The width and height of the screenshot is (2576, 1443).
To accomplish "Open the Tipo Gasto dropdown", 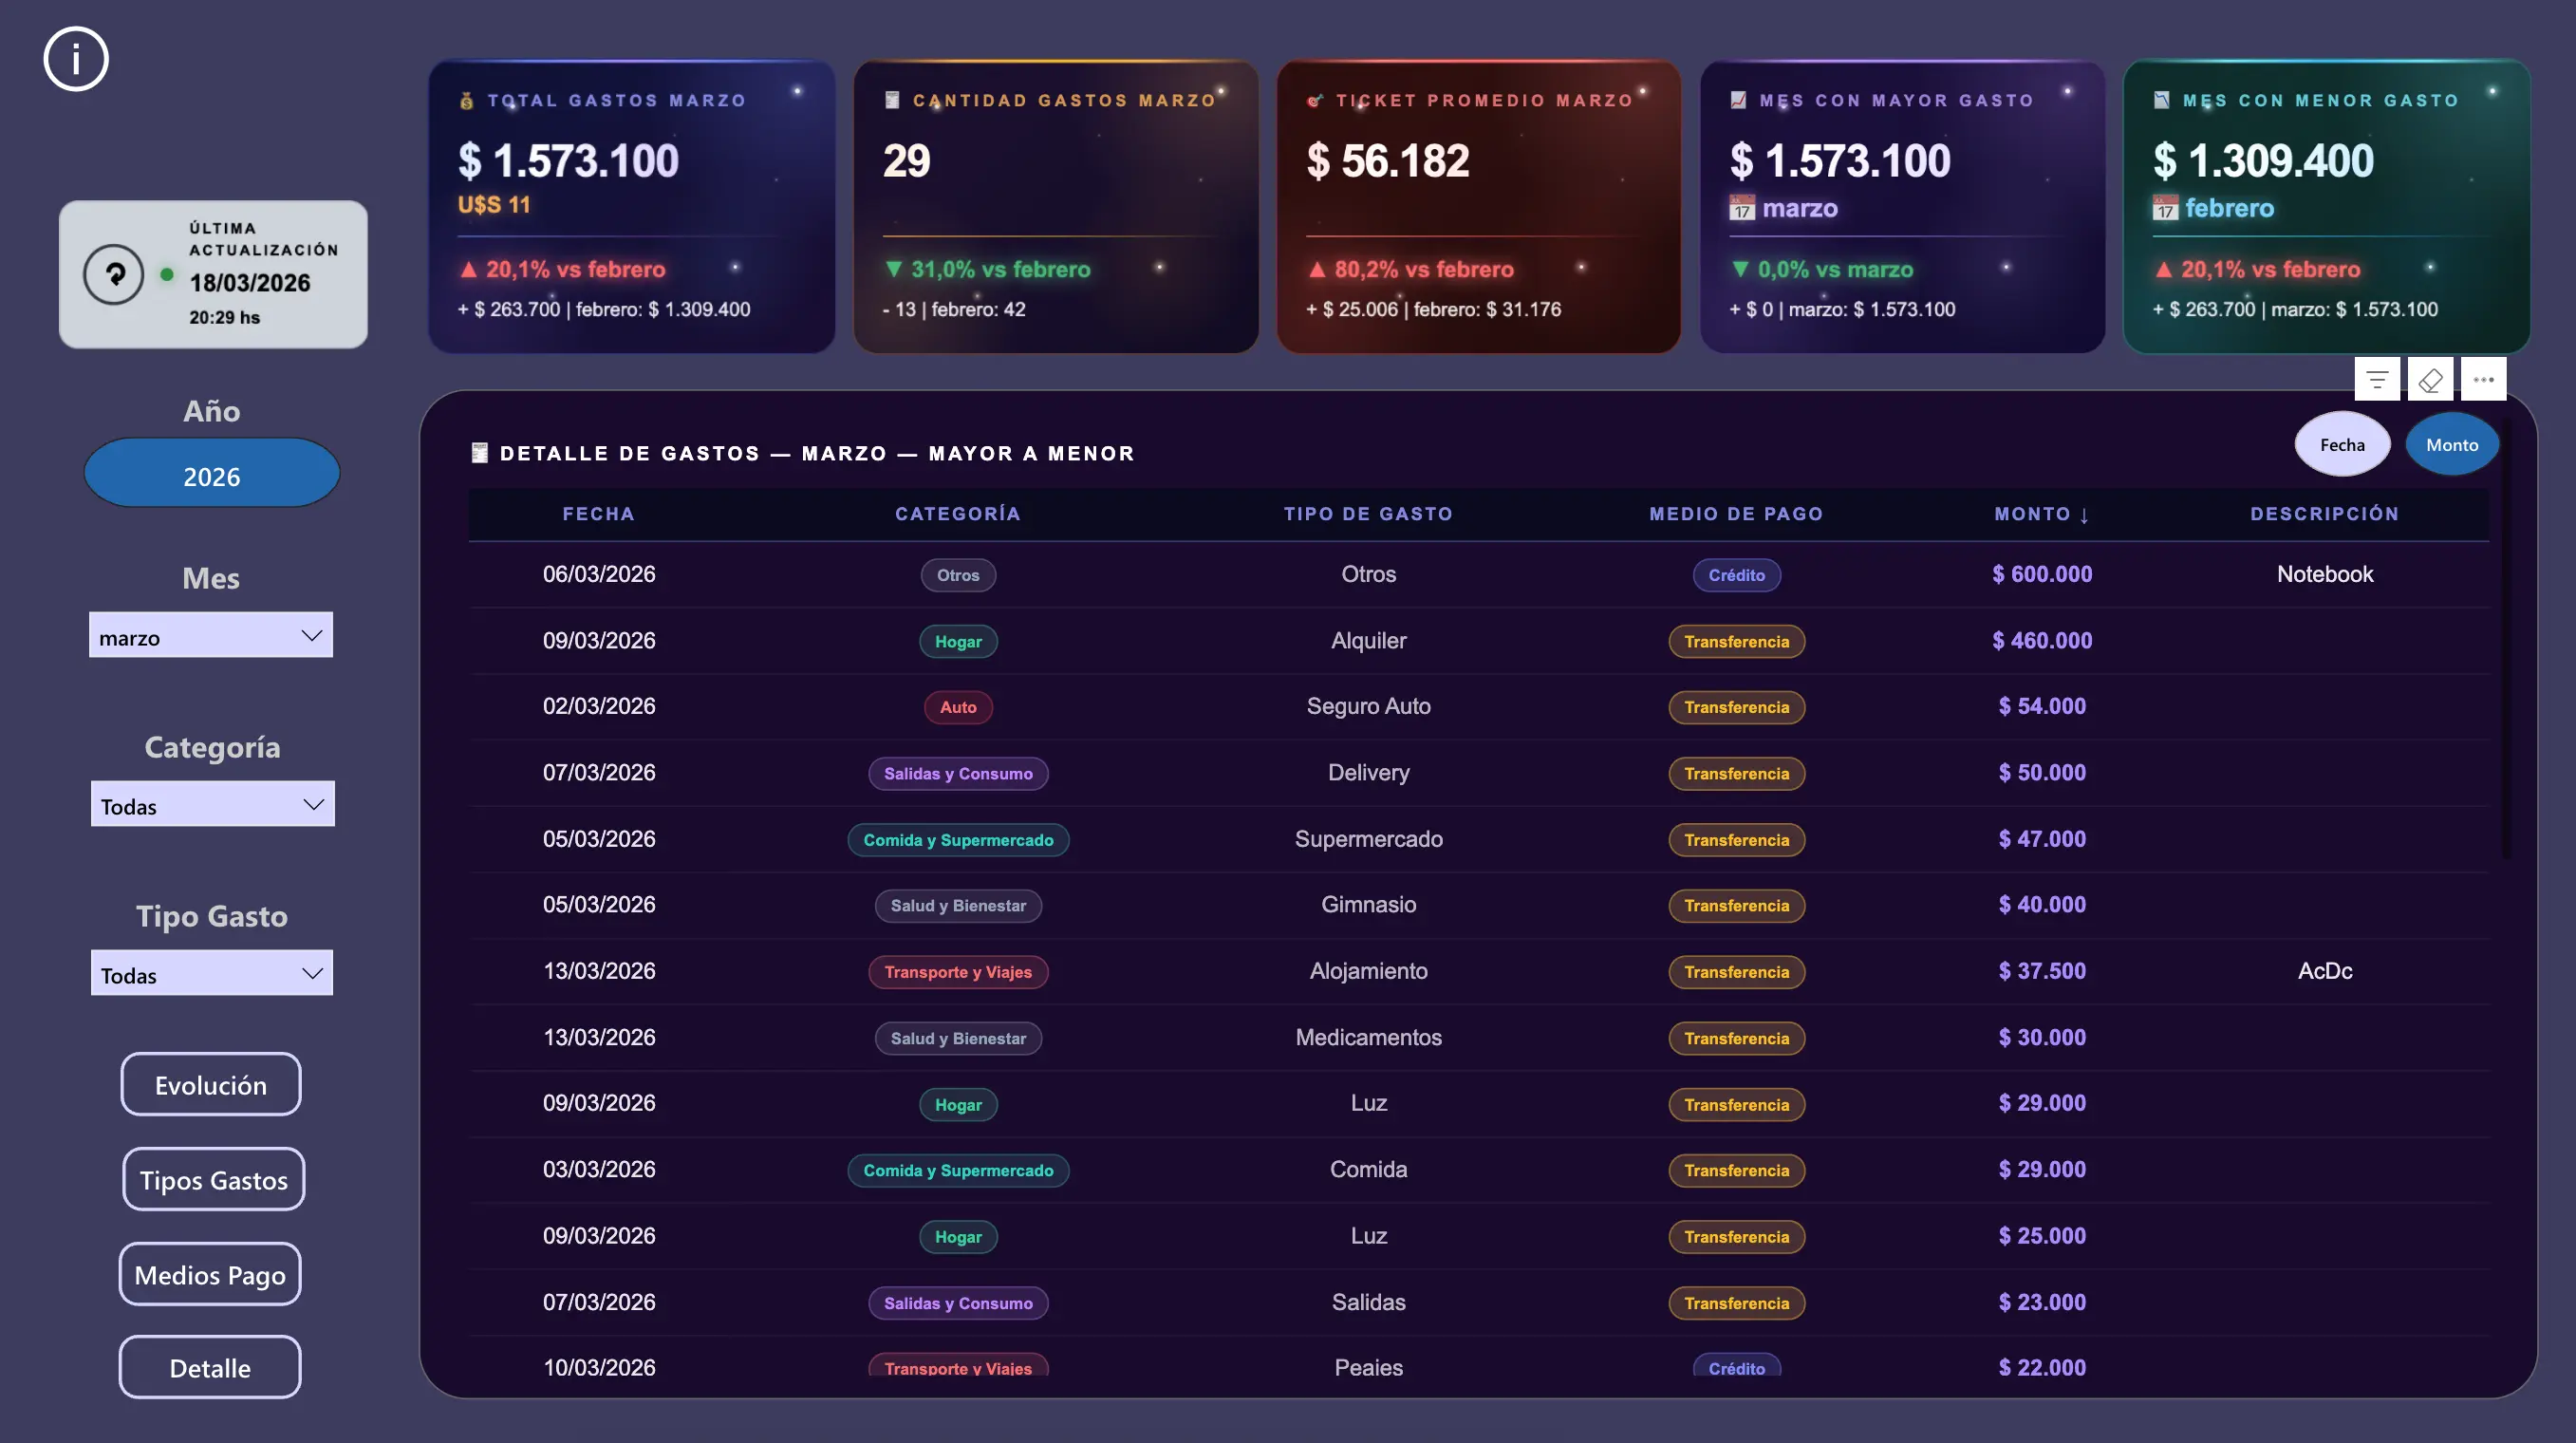I will pos(212,974).
